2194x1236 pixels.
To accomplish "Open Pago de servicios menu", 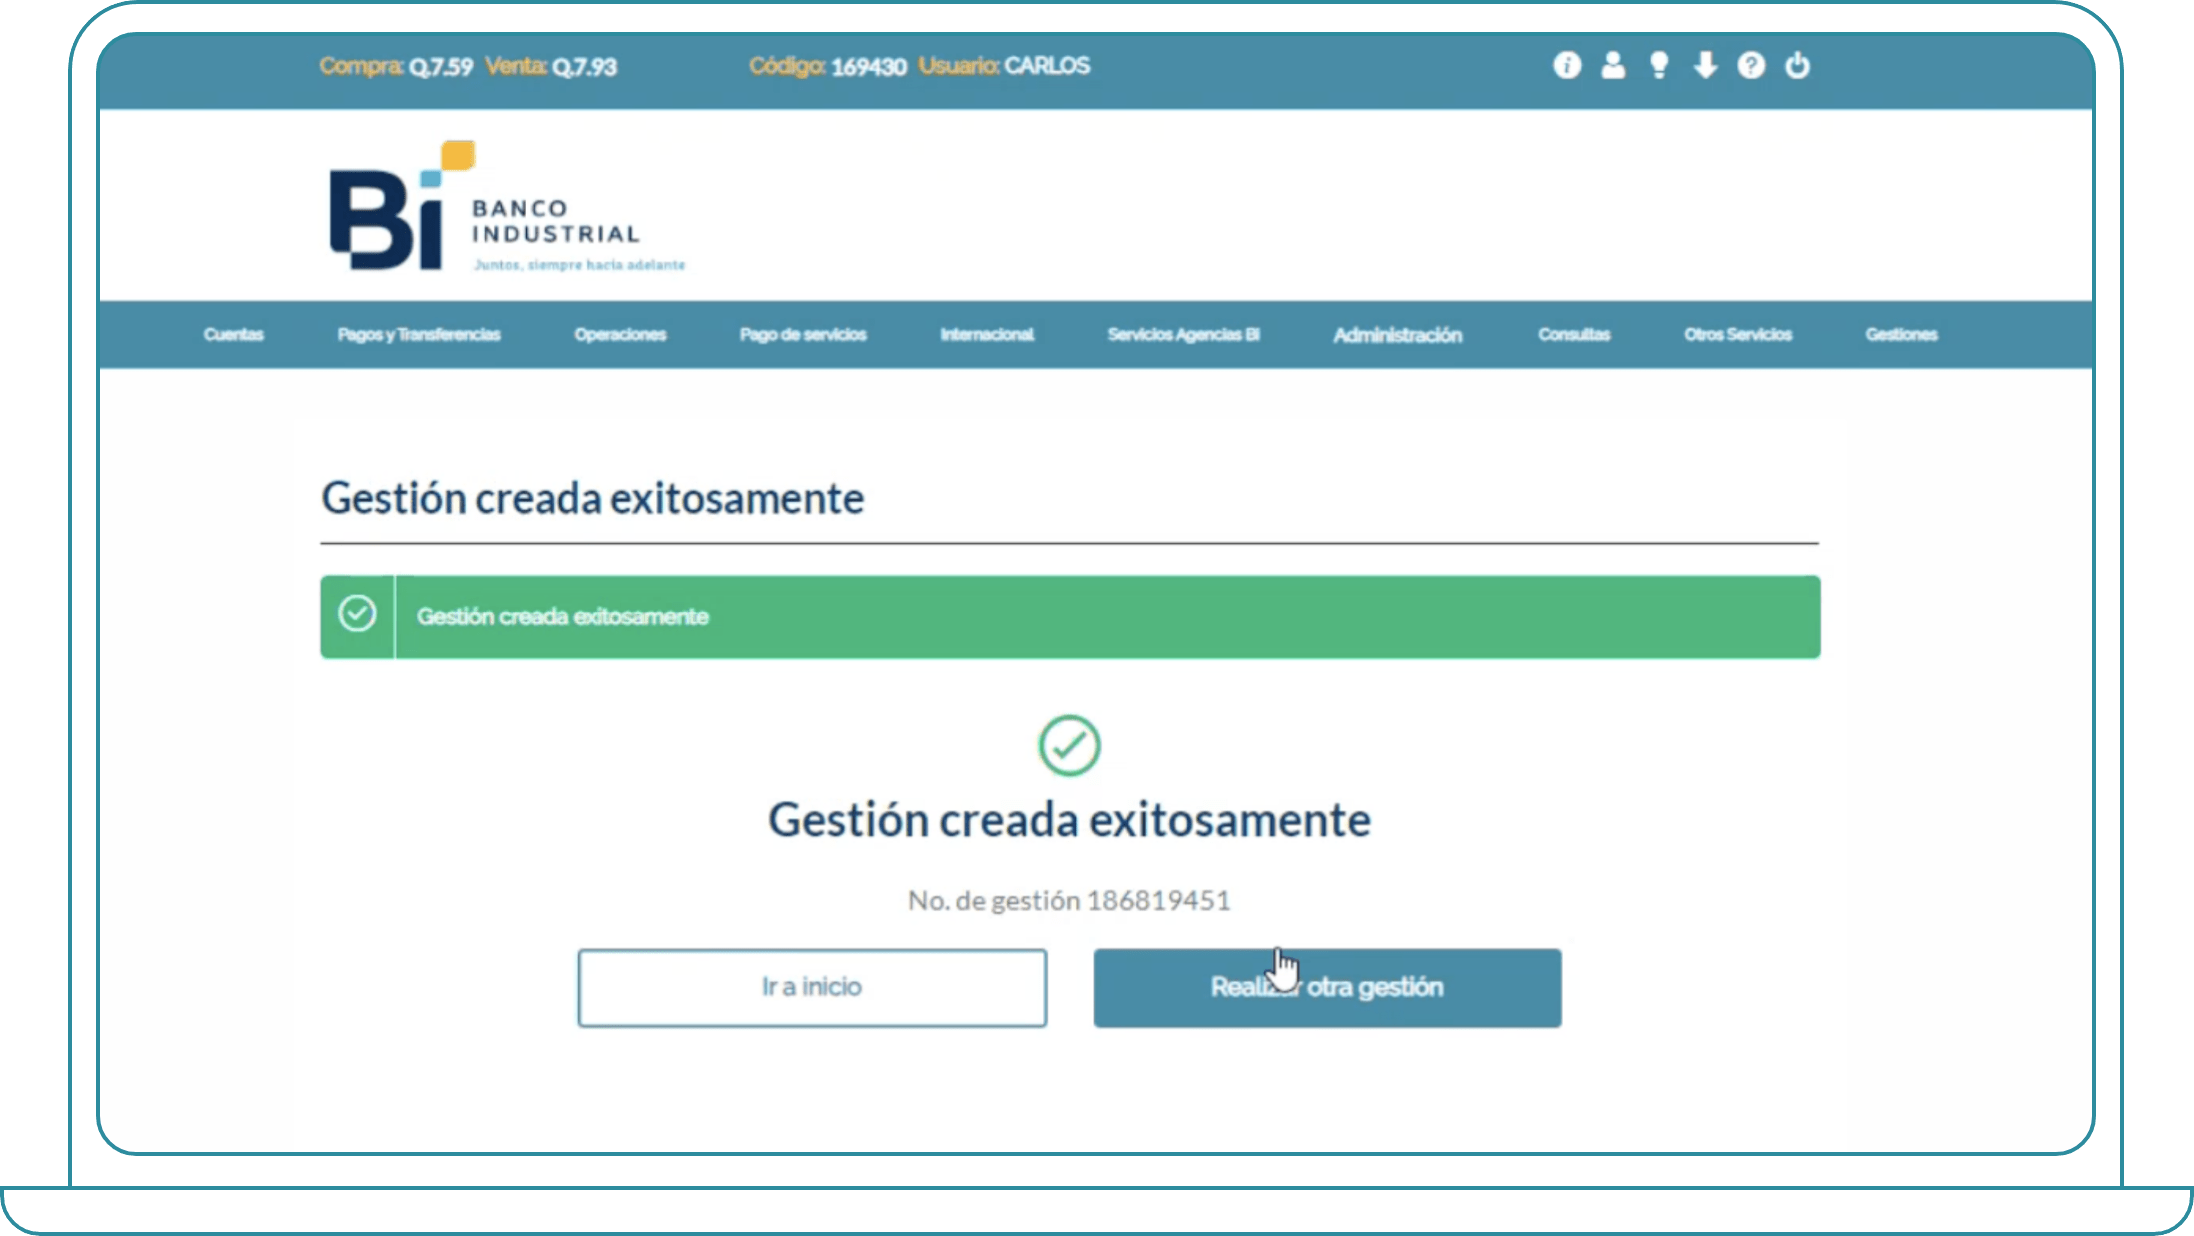I will tap(803, 334).
